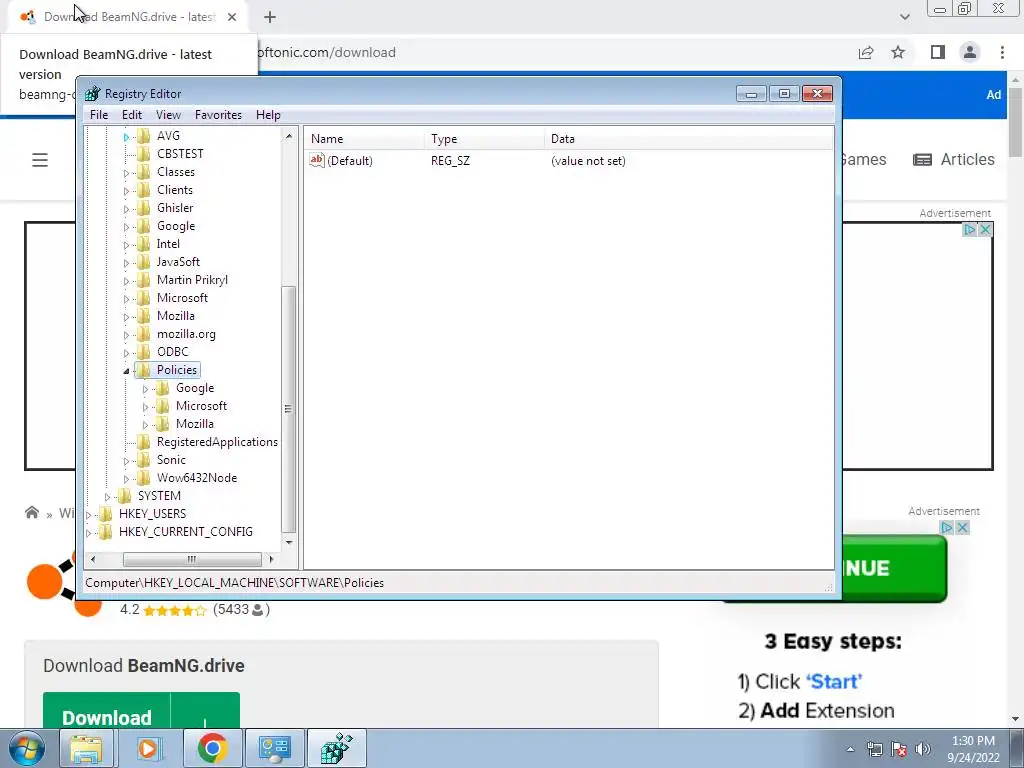Image resolution: width=1024 pixels, height=768 pixels.
Task: Expand the AVG registry key
Action: click(x=126, y=137)
